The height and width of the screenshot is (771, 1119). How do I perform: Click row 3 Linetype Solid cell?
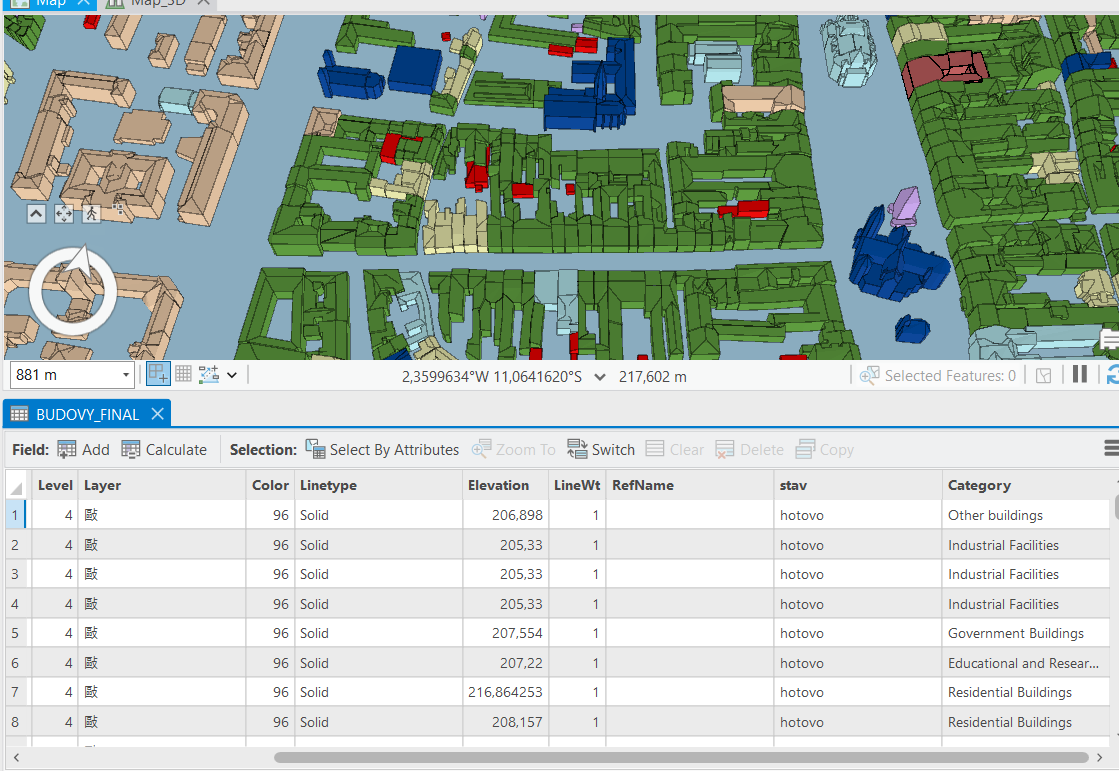pos(378,574)
